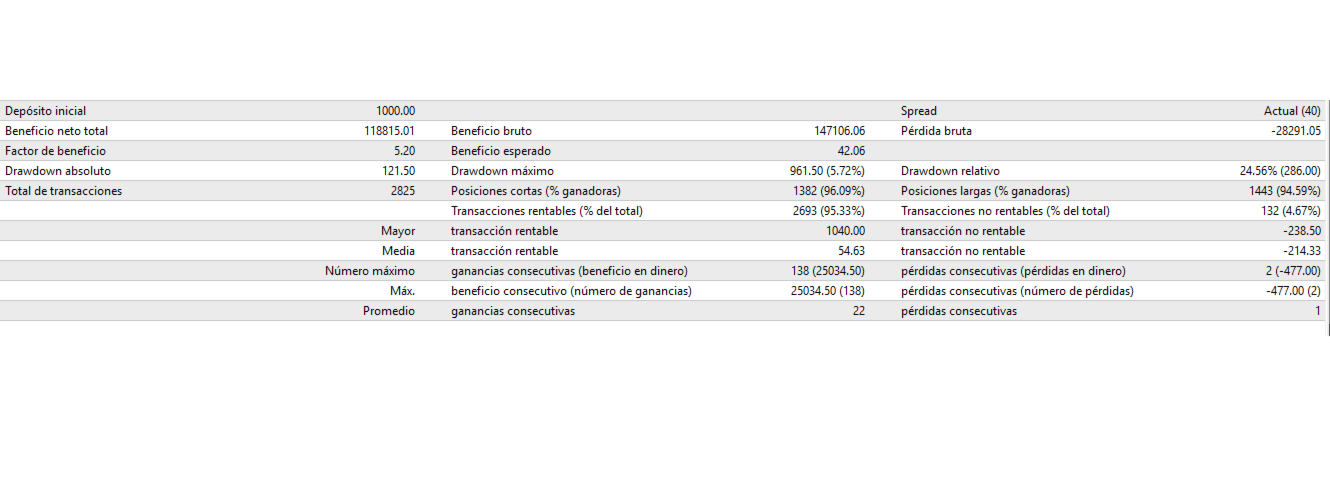This screenshot has height=478, width=1330.
Task: Select the Transacciones no rentables value 132 (4.67%)
Action: tap(1290, 211)
